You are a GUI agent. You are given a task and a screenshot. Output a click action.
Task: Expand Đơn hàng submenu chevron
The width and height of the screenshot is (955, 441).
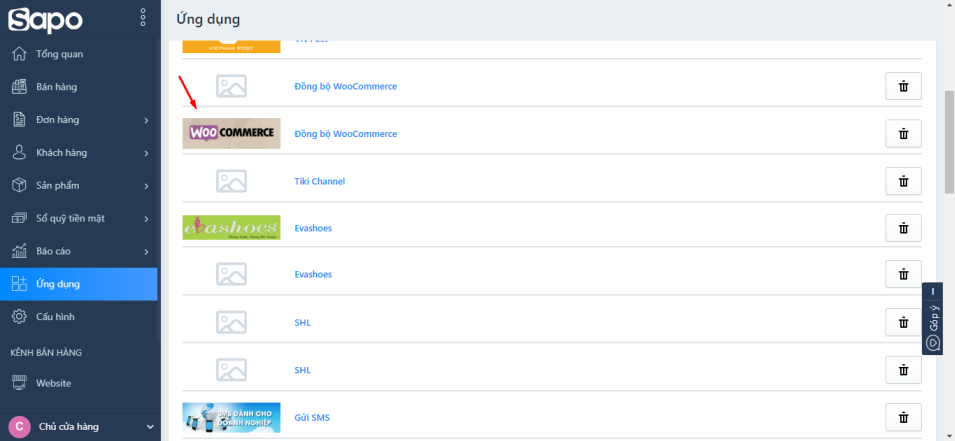click(x=146, y=121)
